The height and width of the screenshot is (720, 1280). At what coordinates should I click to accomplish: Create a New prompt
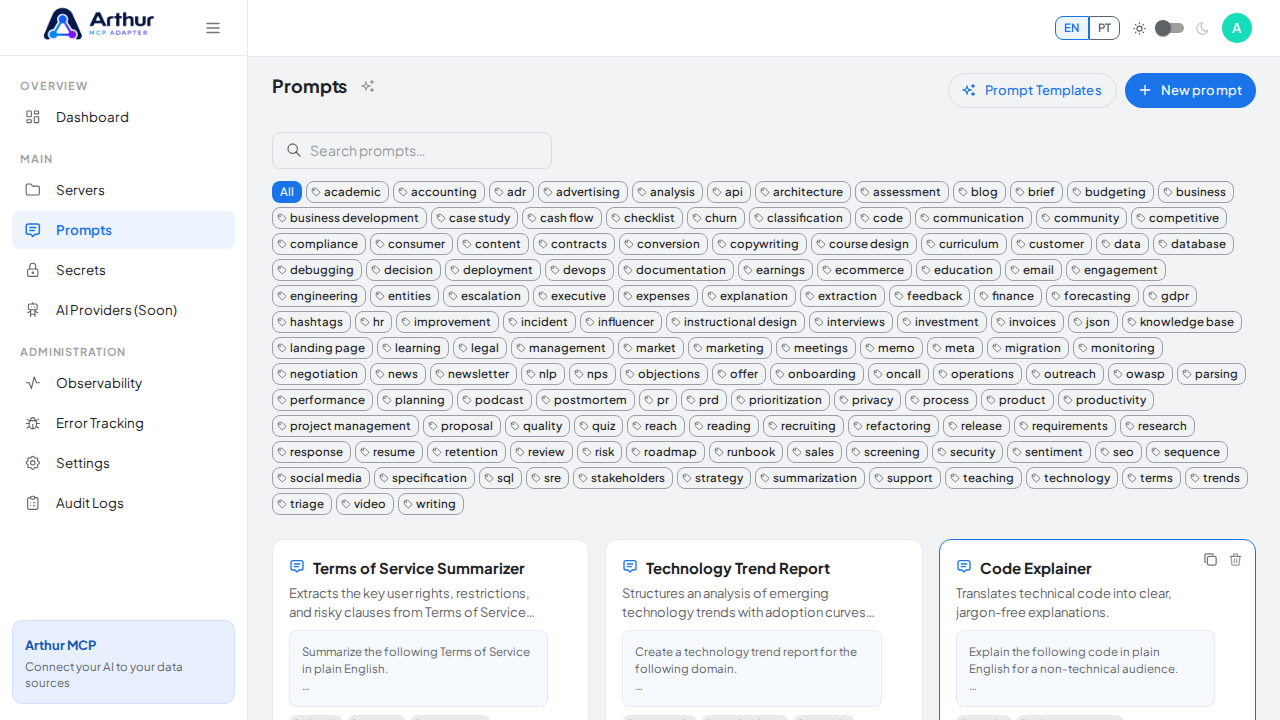pos(1190,90)
